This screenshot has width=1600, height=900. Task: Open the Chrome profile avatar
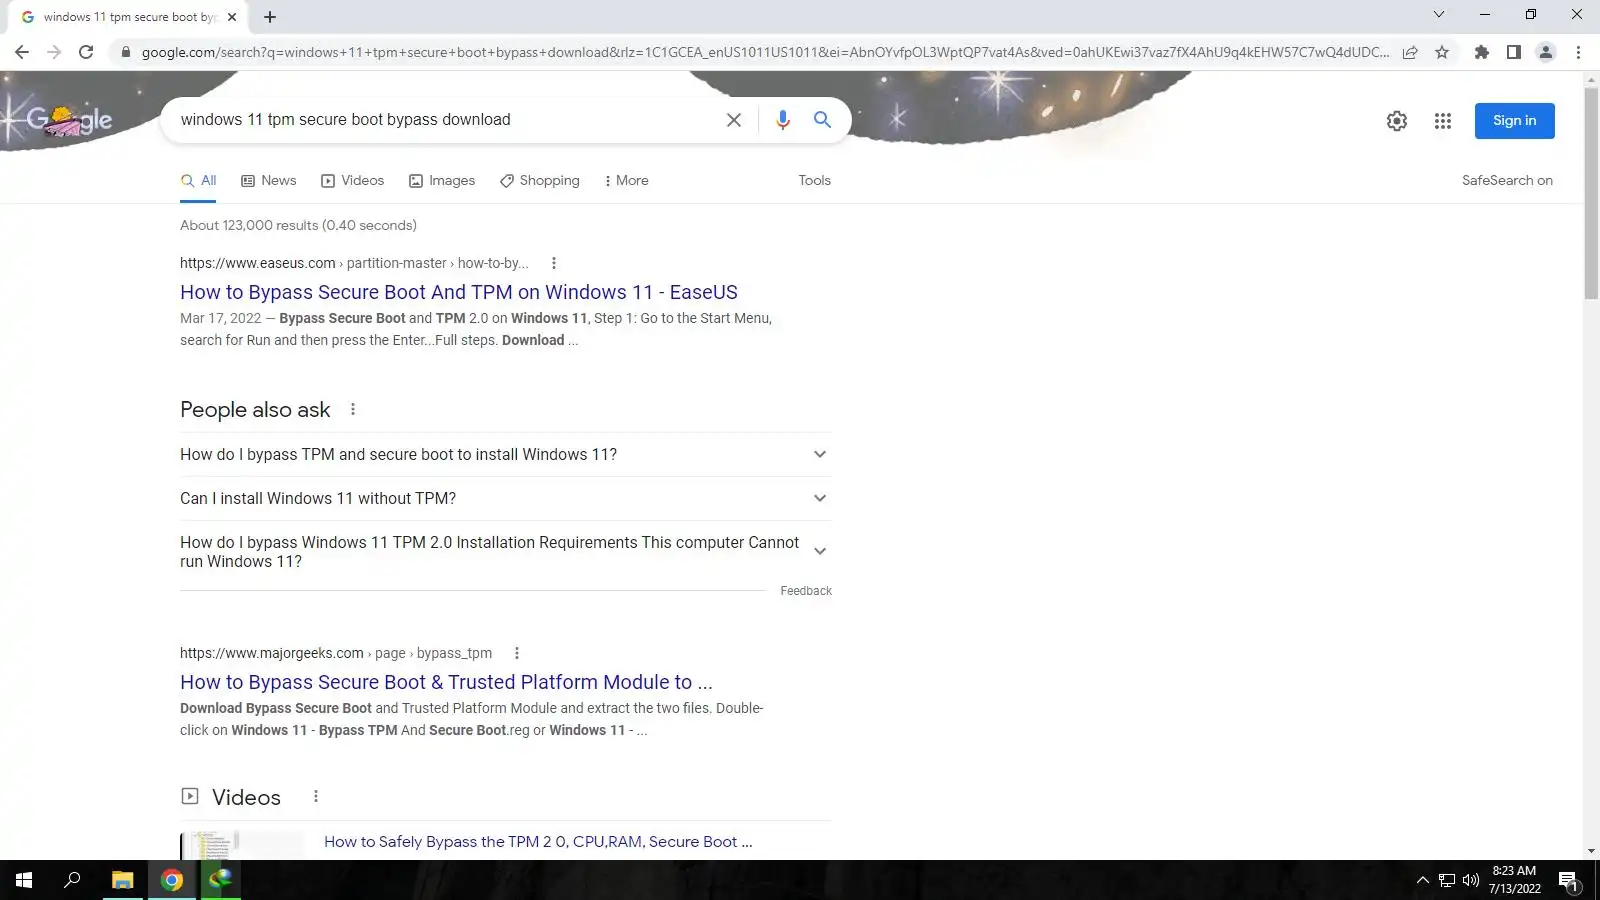(x=1546, y=52)
